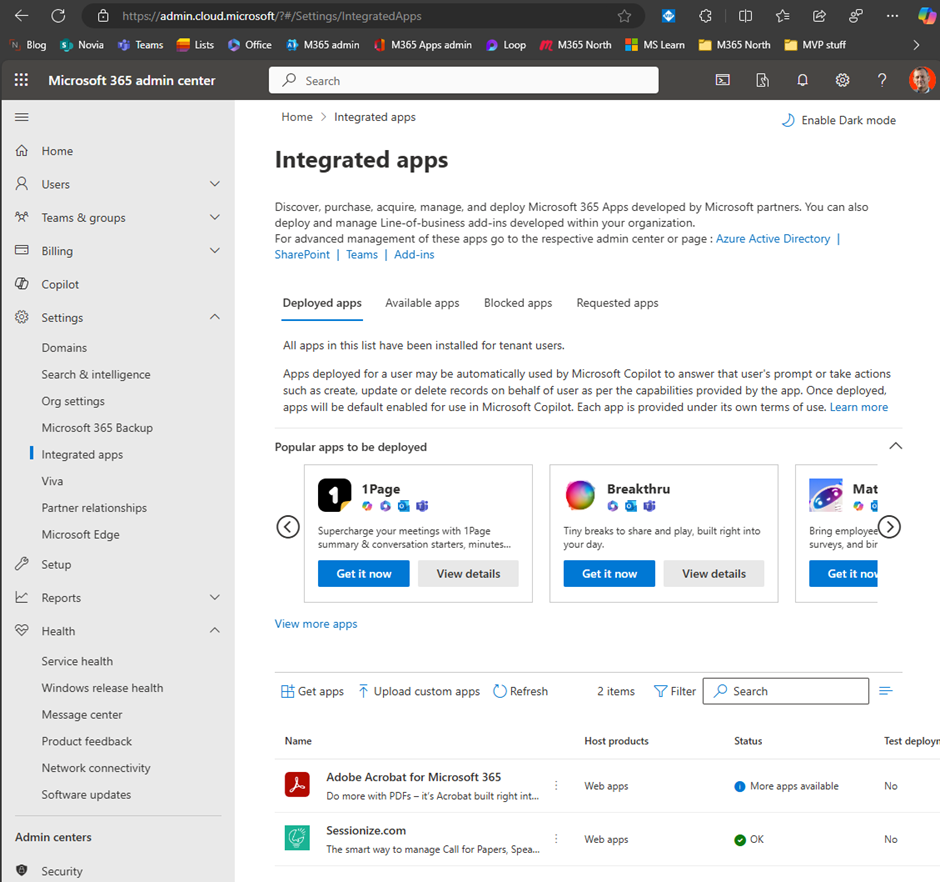Screen dimensions: 940x882
Task: Open the Requested apps tab
Action: tap(617, 303)
